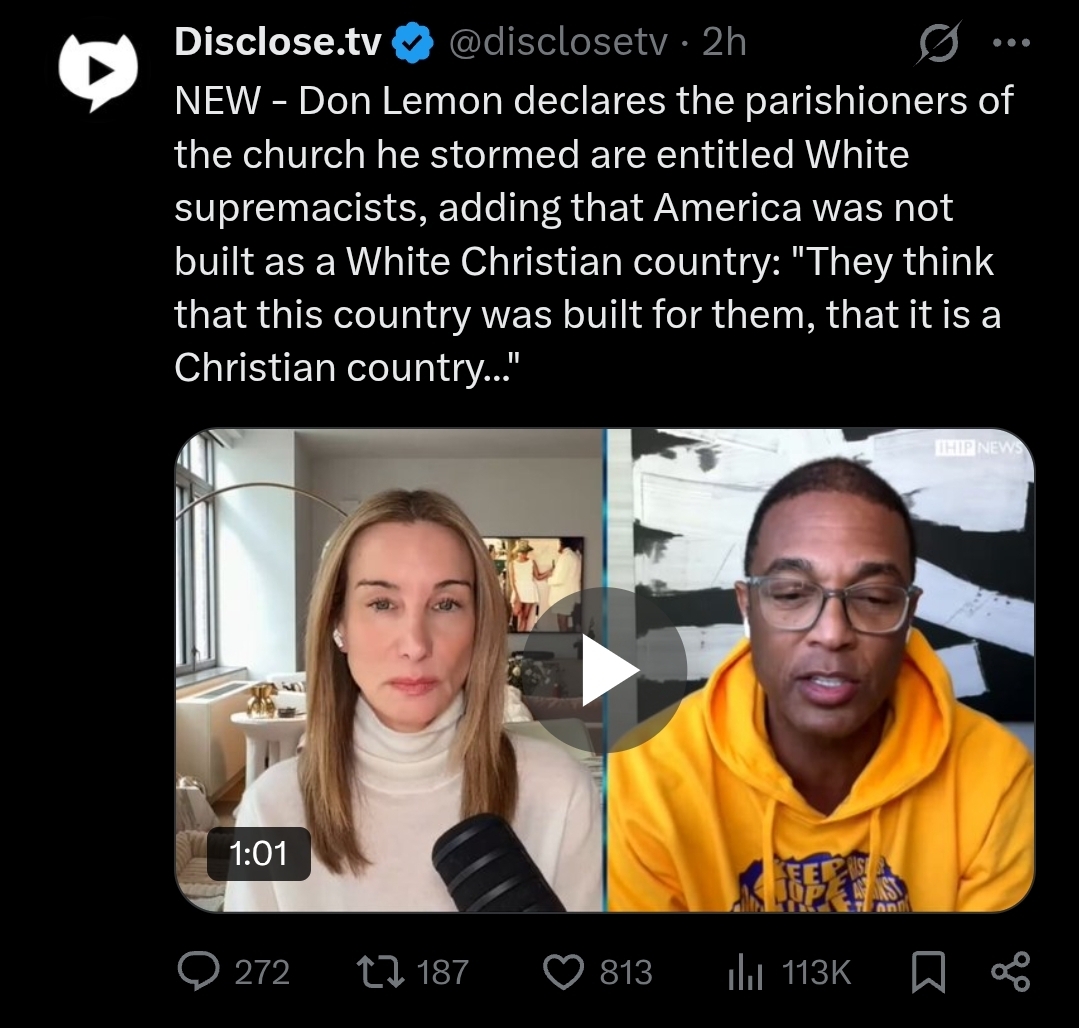Screen dimensions: 1079x1028
Task: Repost using the retweet arrows icon
Action: 381,972
